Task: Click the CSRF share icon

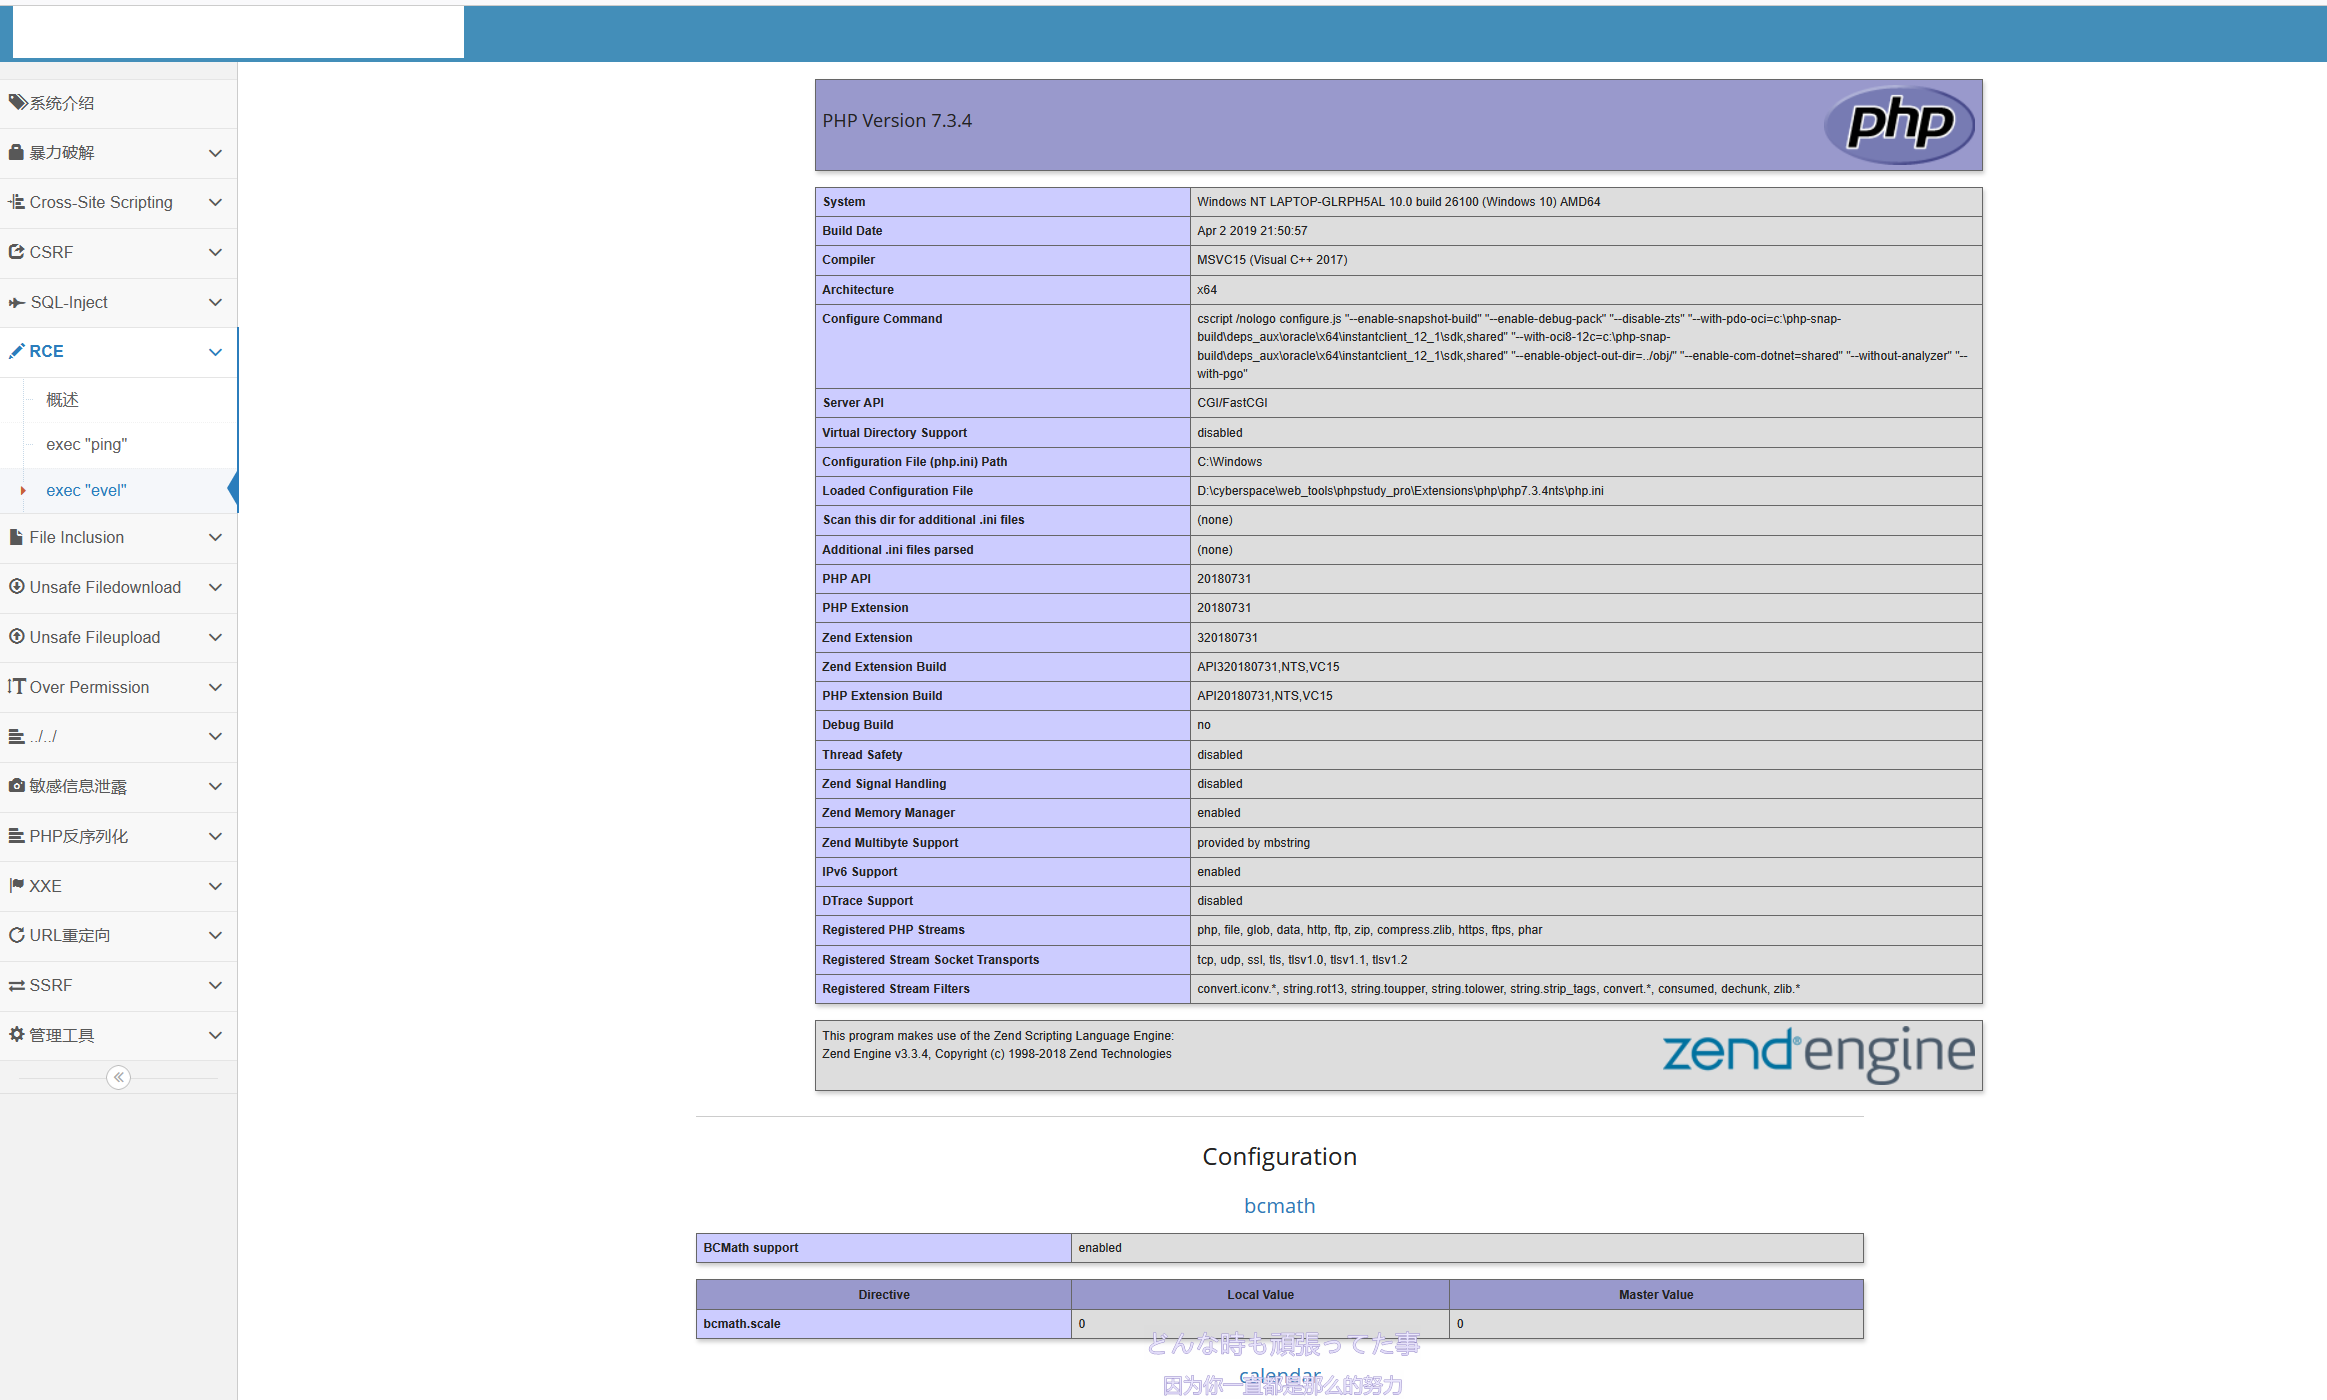Action: click(x=16, y=252)
